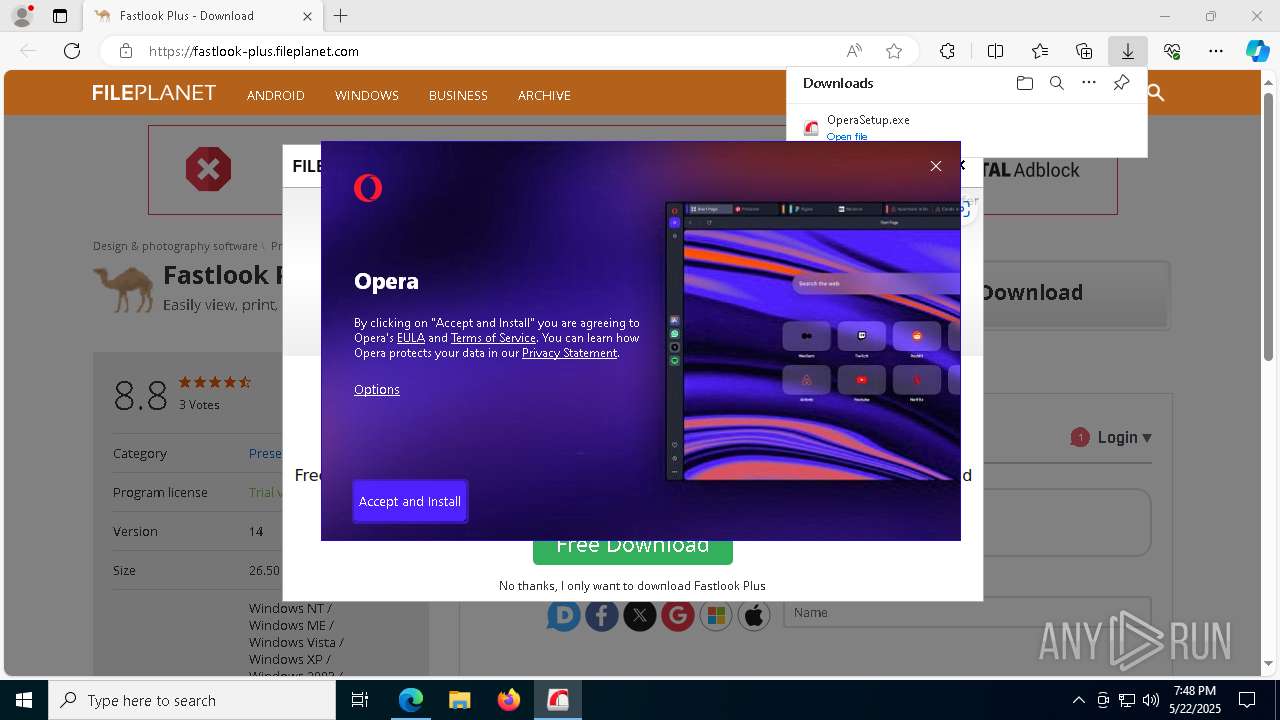This screenshot has width=1280, height=720.
Task: Open the ARCHIVE menu on FilePlanet
Action: 544,95
